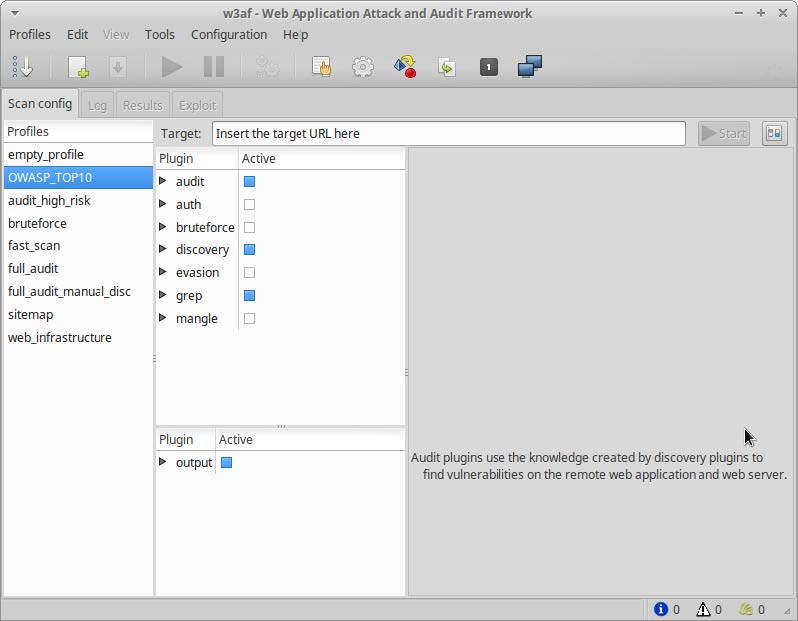Open the proxy tool monitors icon
The height and width of the screenshot is (621, 798).
coord(530,67)
